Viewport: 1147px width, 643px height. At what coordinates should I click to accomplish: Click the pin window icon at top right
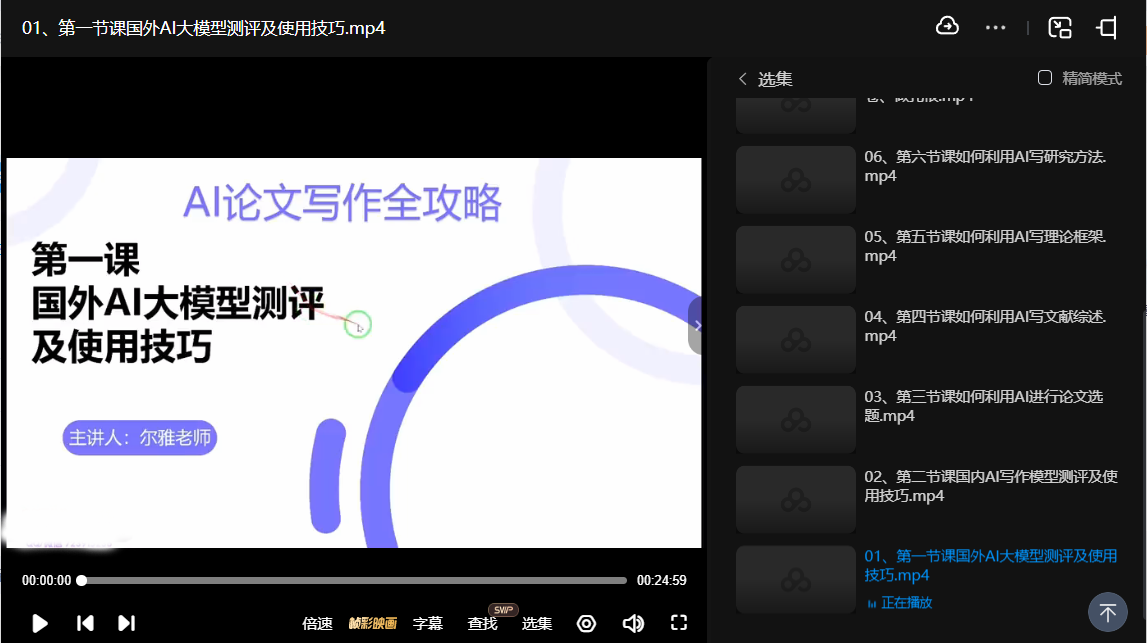(x=1107, y=28)
